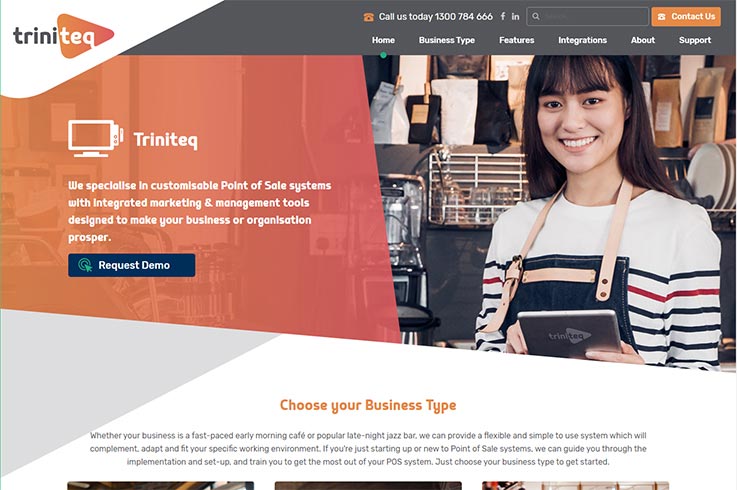Expand the Features menu
737x490 pixels.
click(x=517, y=40)
